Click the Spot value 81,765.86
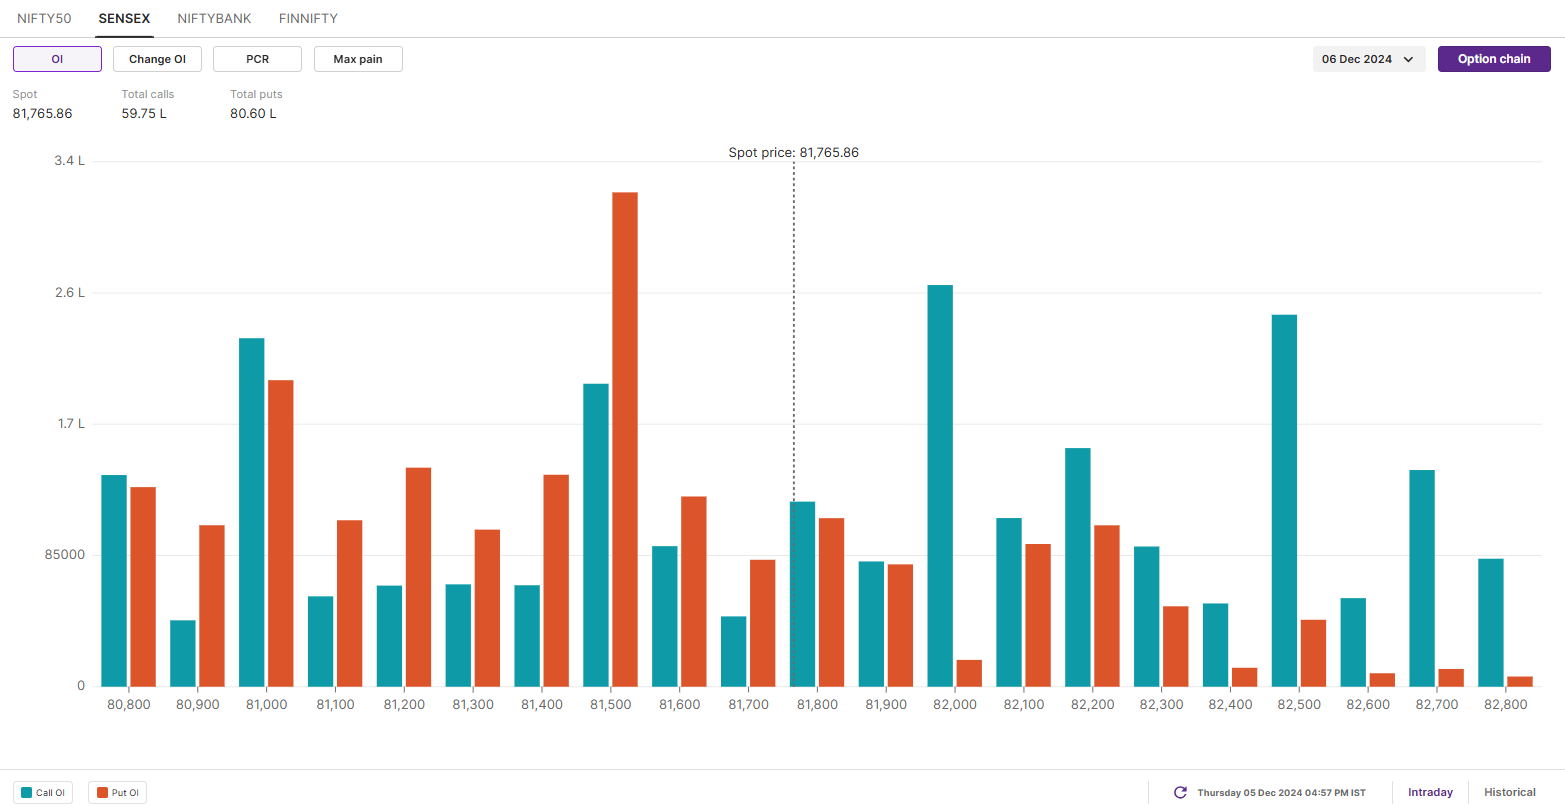1565x807 pixels. click(x=42, y=113)
